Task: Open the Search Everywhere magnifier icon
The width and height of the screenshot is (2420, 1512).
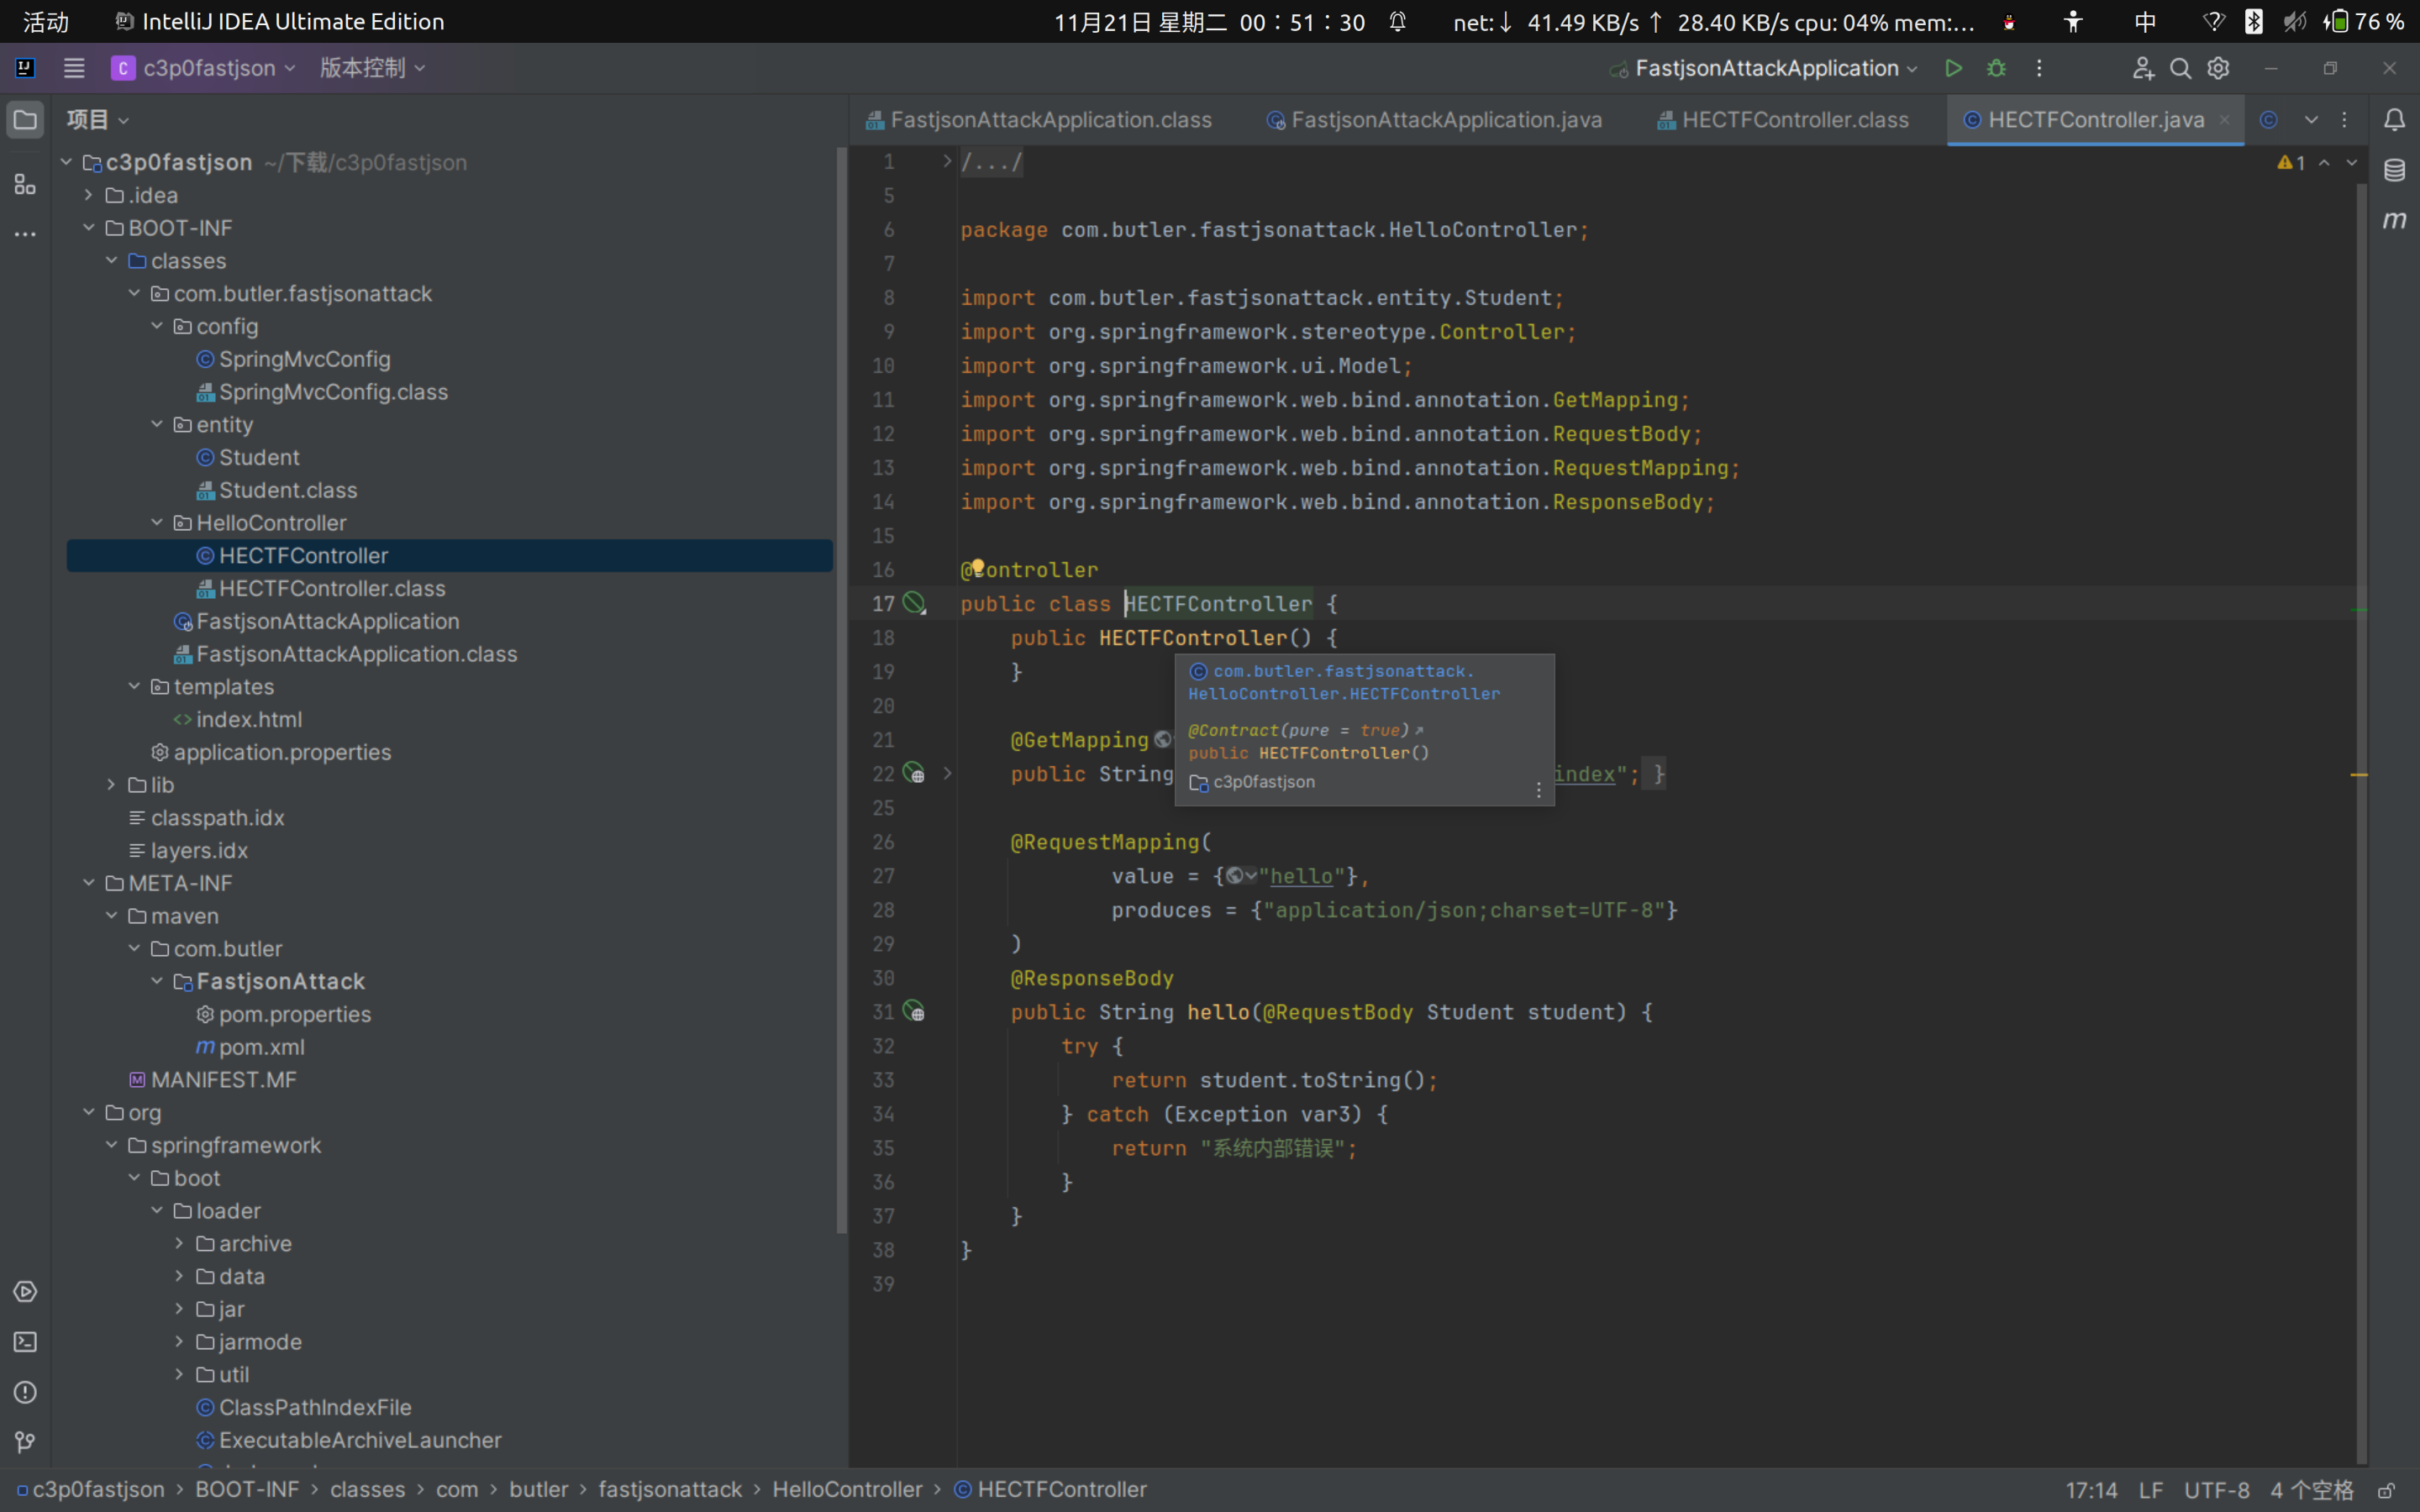Action: (x=2180, y=68)
